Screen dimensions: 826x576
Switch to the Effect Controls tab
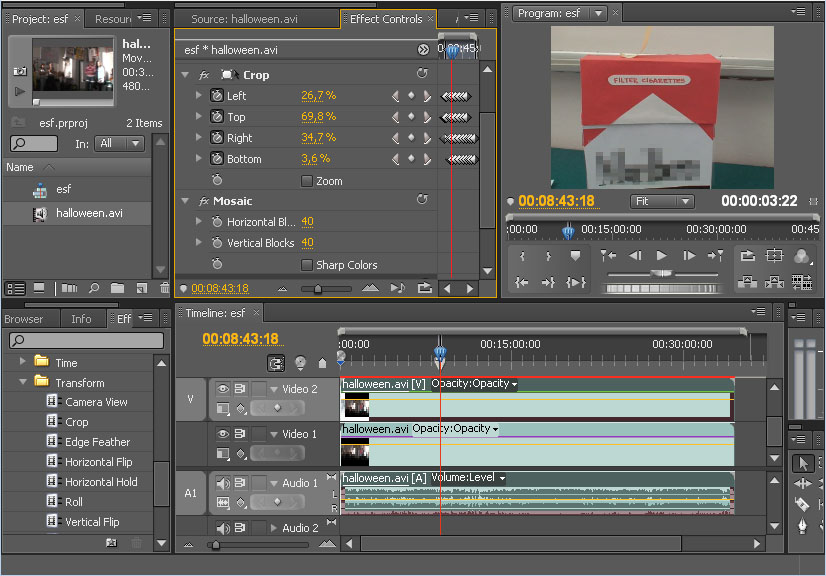386,19
